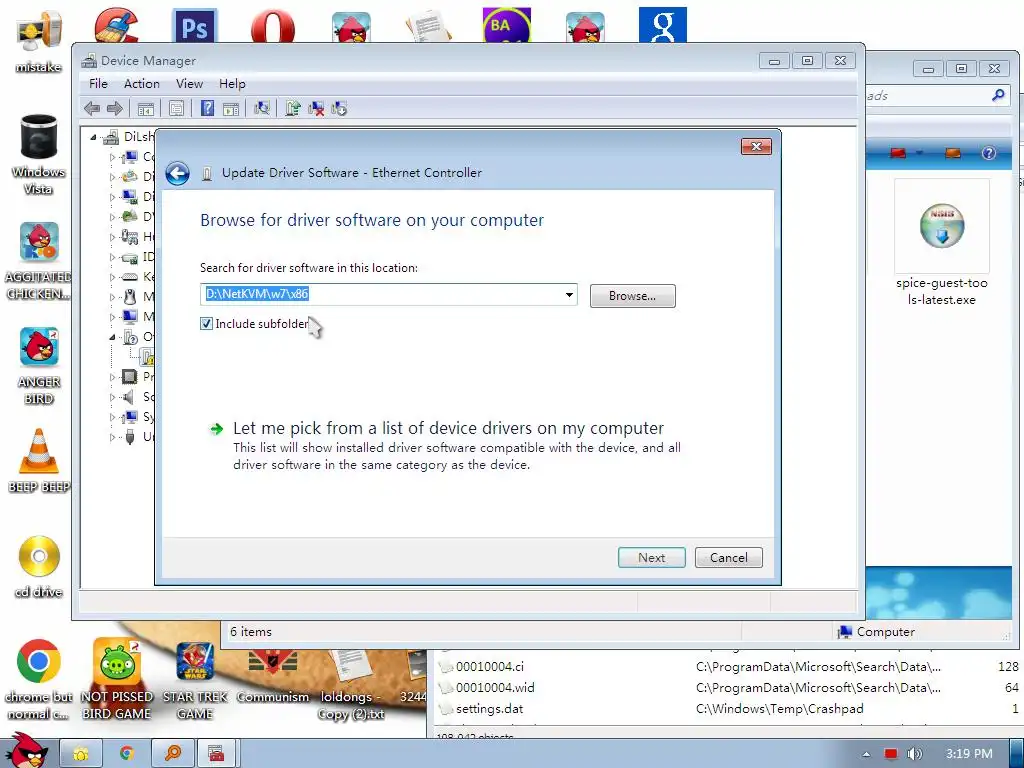Viewport: 1024px width, 768px height.
Task: Open the Properties toolbar icon in Device Manager
Action: (176, 108)
